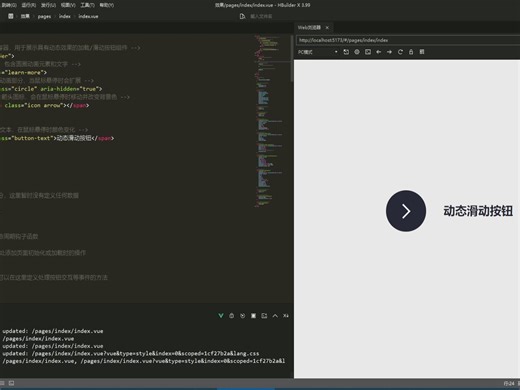
Task: Open the third menu in the menu bar
Action: [x=48, y=5]
